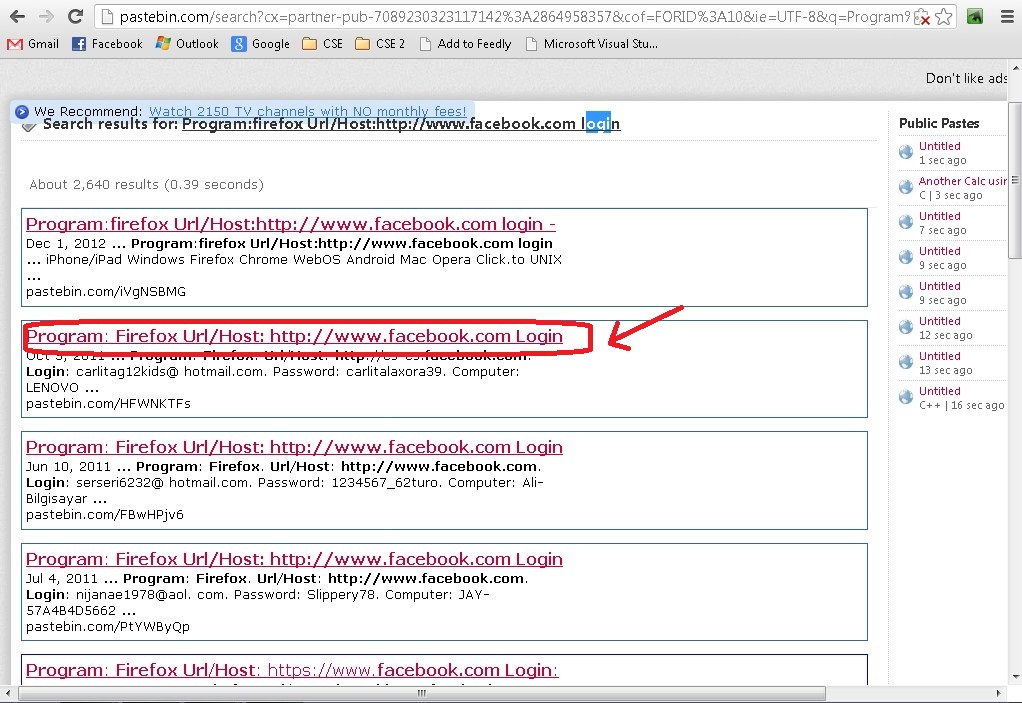Viewport: 1022px width, 703px height.
Task: Click globe icon beside 13 sec ago paste
Action: (906, 362)
